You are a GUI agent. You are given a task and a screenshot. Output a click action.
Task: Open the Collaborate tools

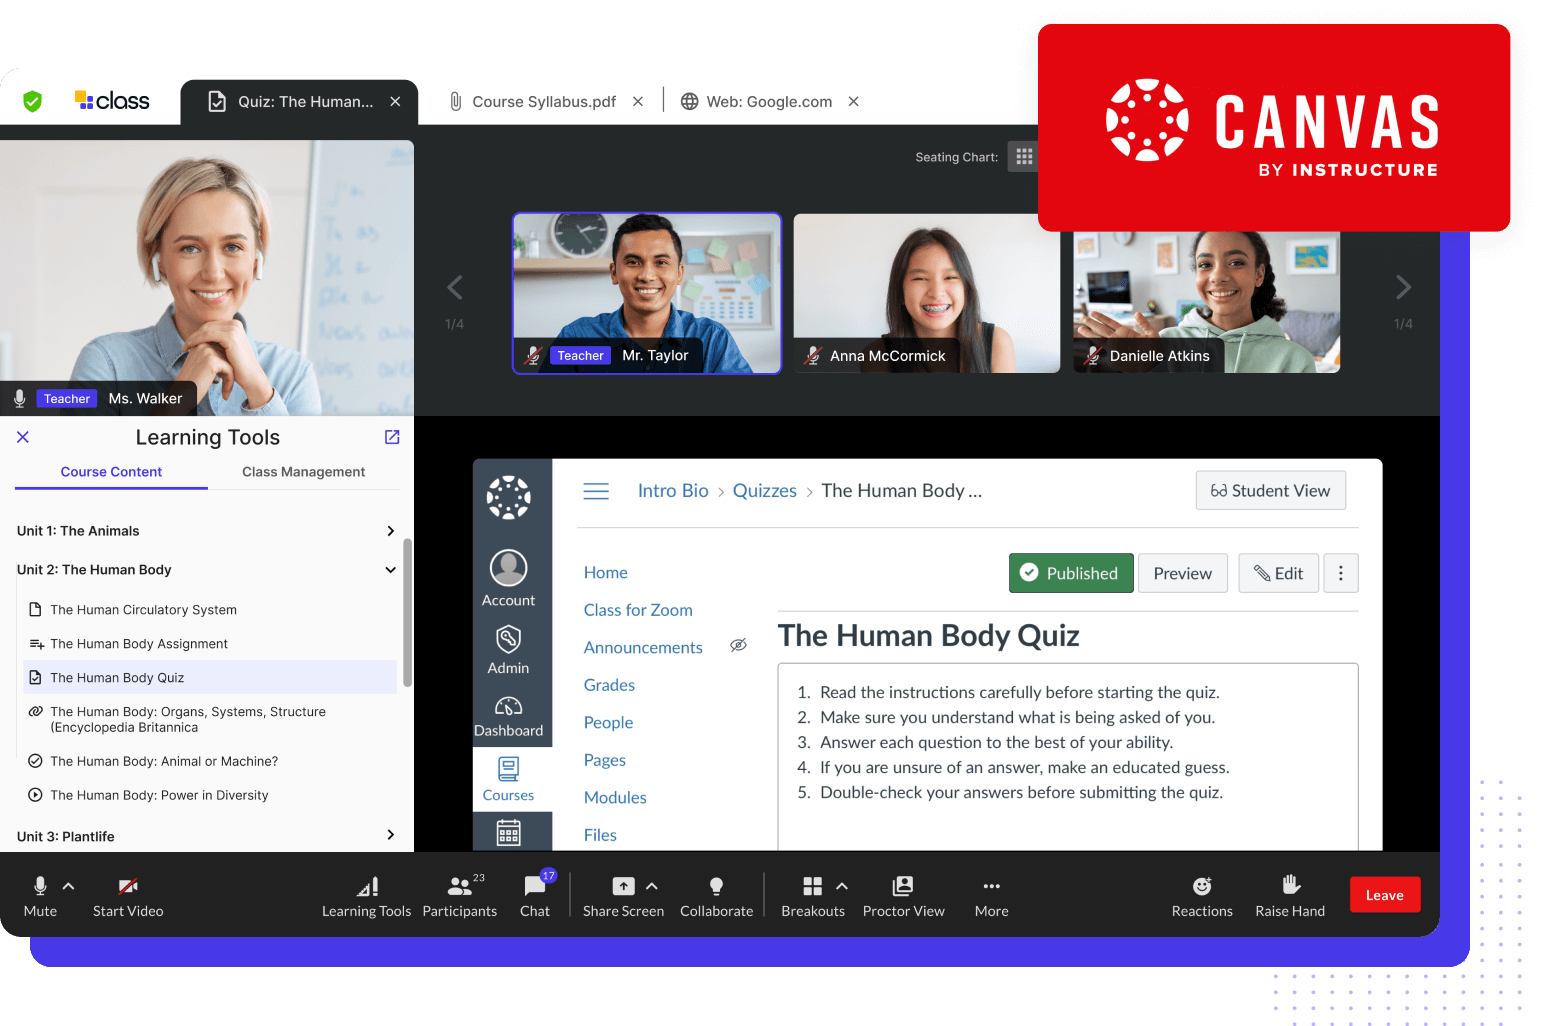tap(716, 896)
